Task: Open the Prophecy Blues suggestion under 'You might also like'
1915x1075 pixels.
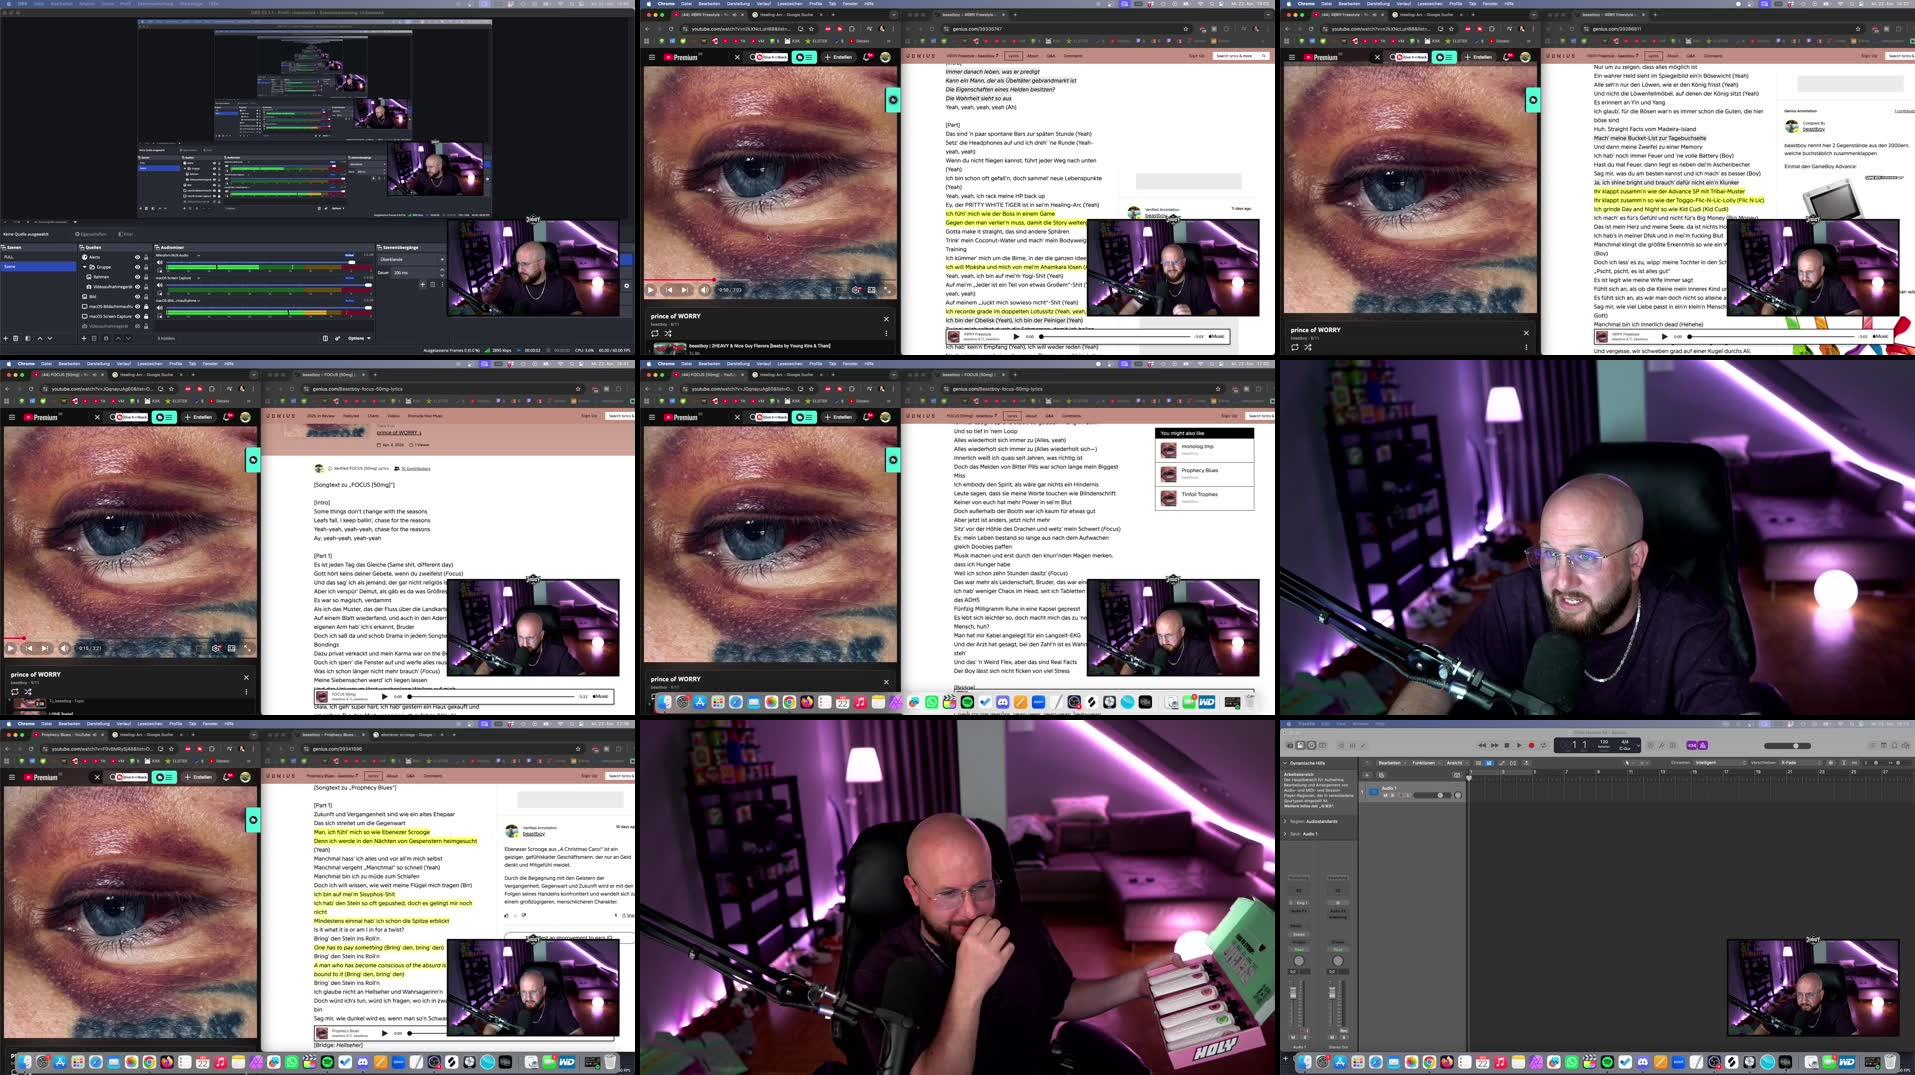Action: tap(1200, 472)
